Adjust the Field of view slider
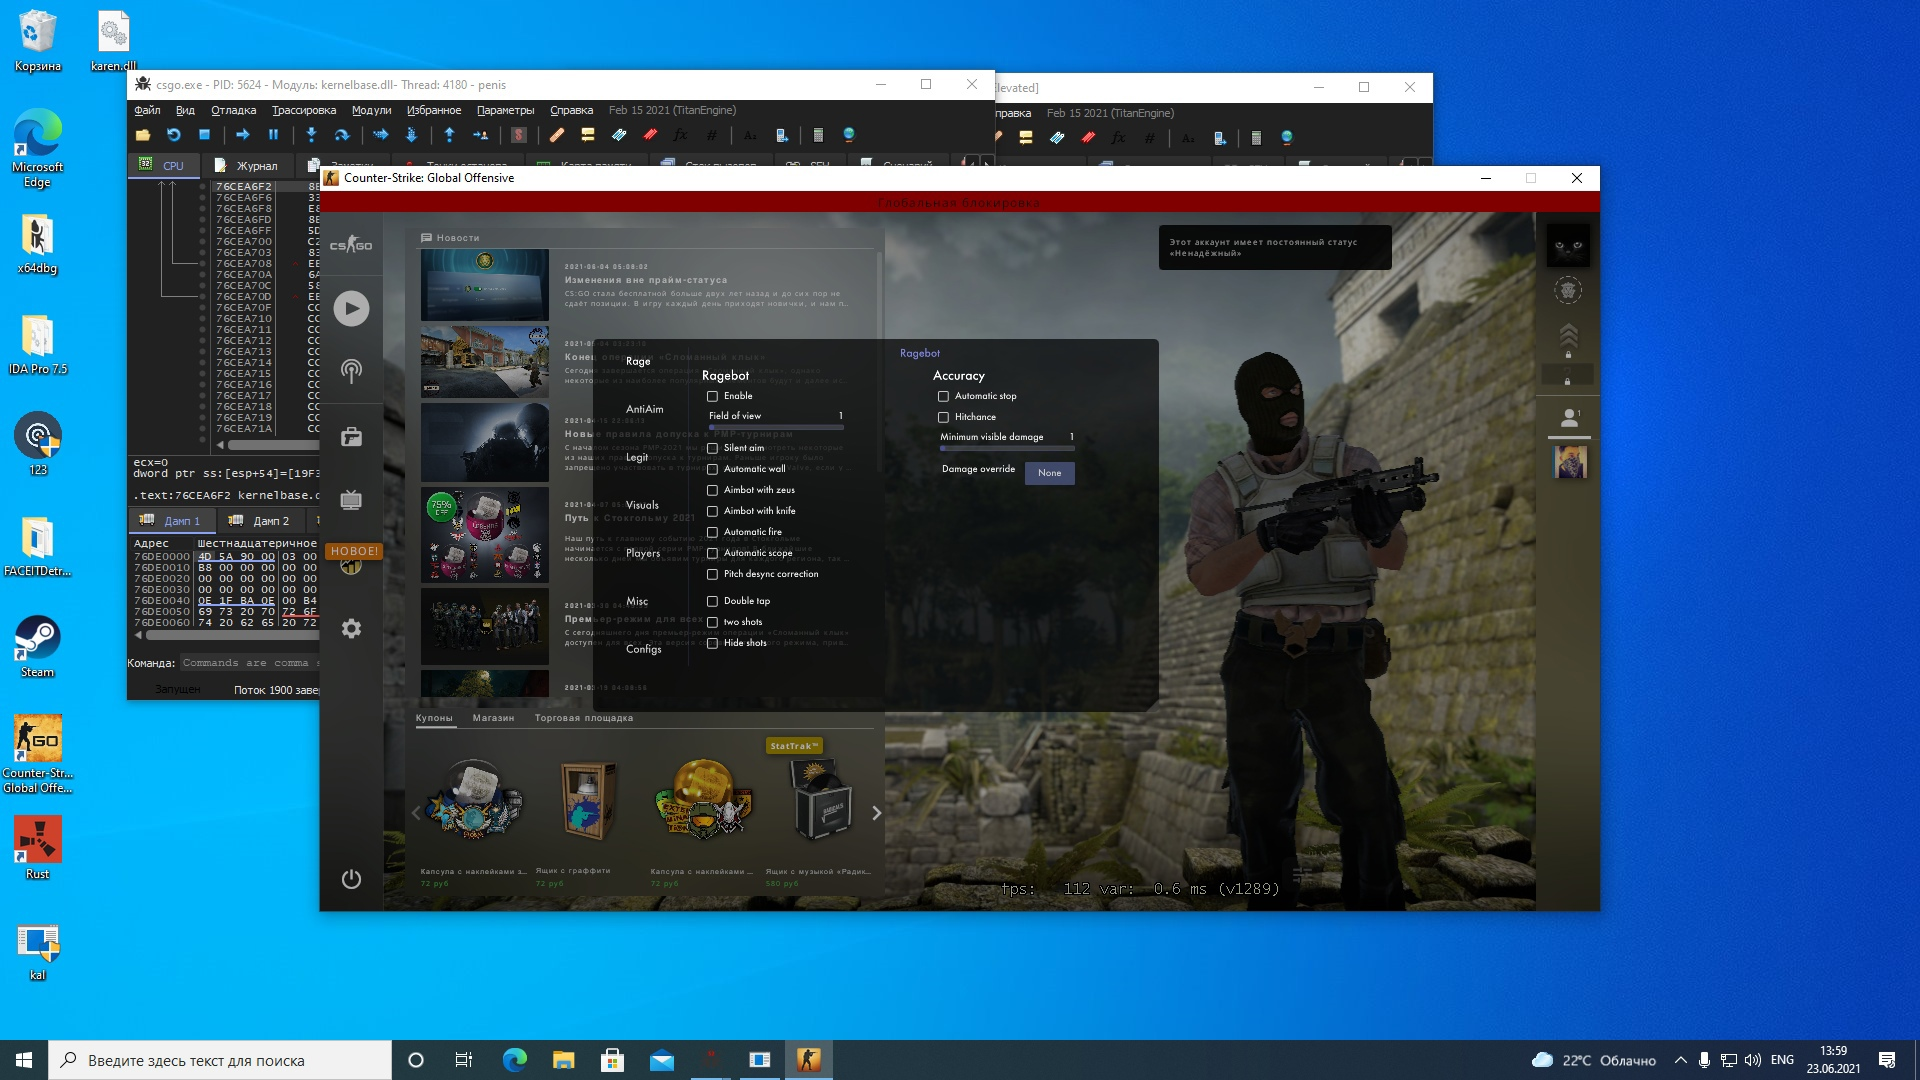The image size is (1920, 1080). [776, 427]
